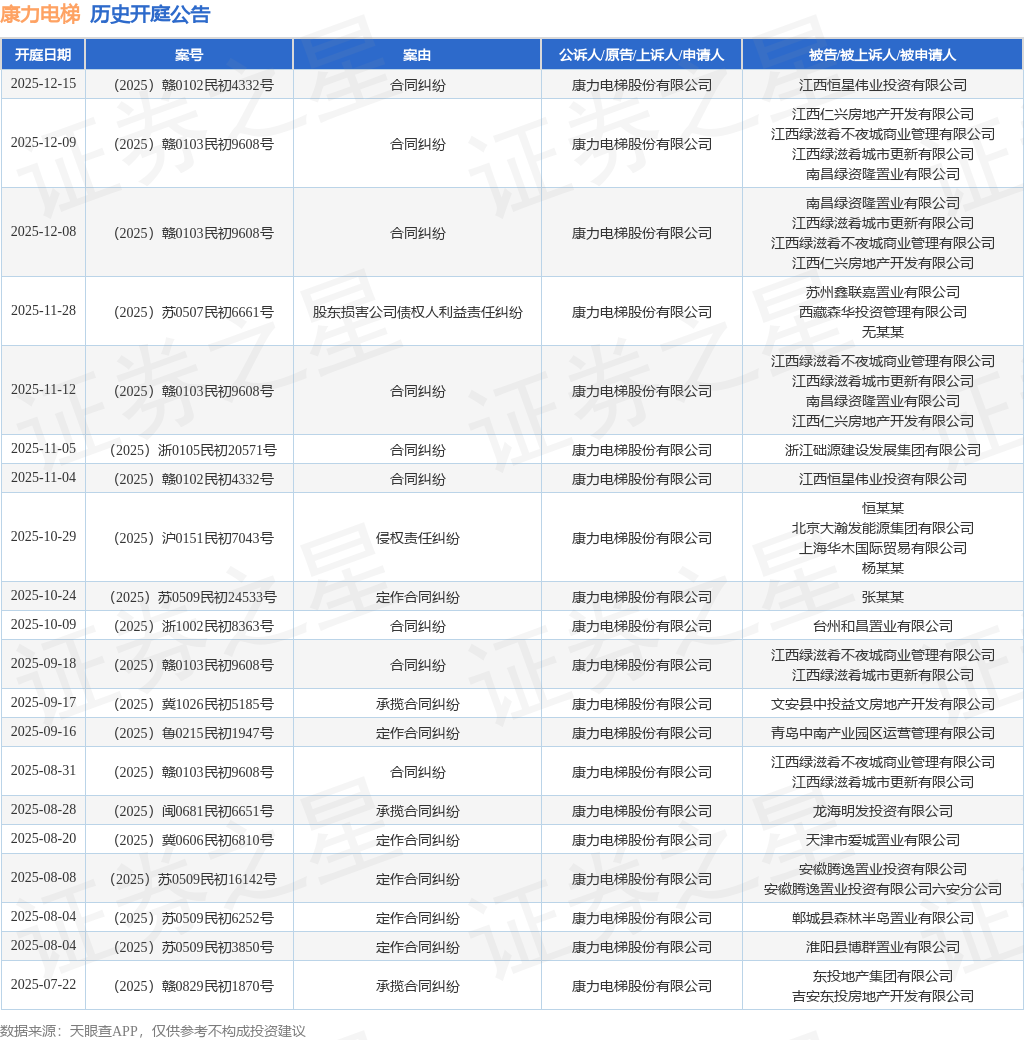Select the 被告/被上诉人/被申请人 column header

882,55
